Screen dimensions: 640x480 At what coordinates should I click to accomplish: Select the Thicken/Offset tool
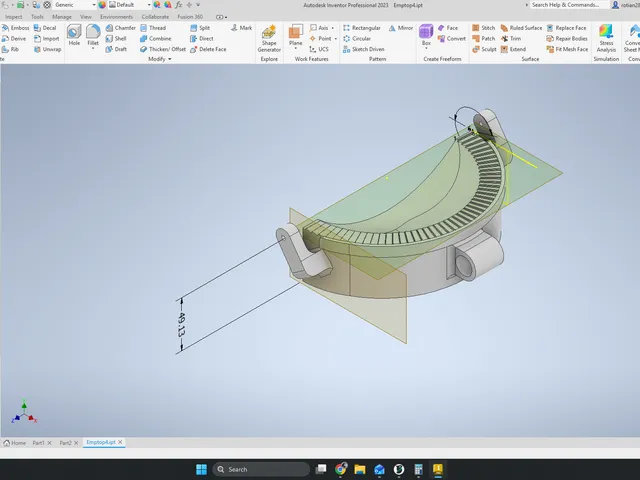163,49
